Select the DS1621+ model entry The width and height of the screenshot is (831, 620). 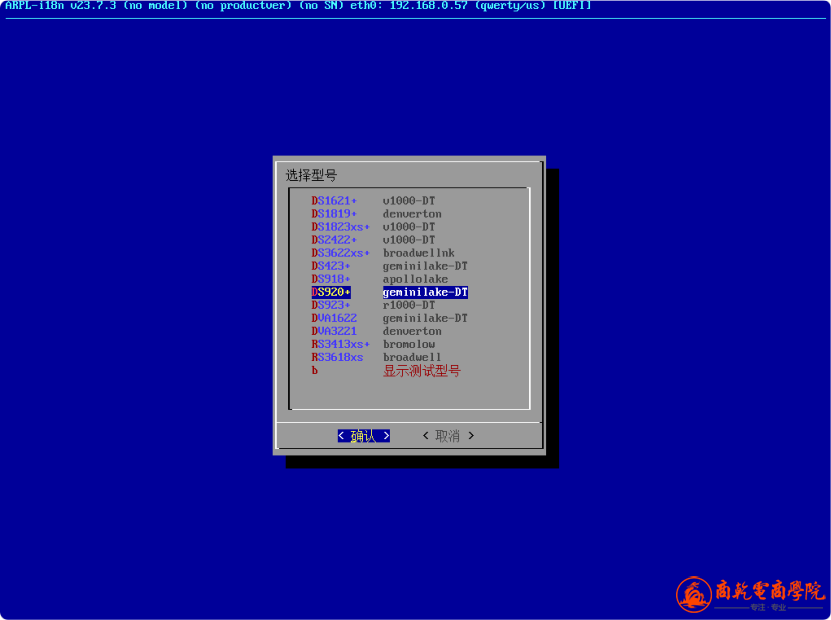373,201
